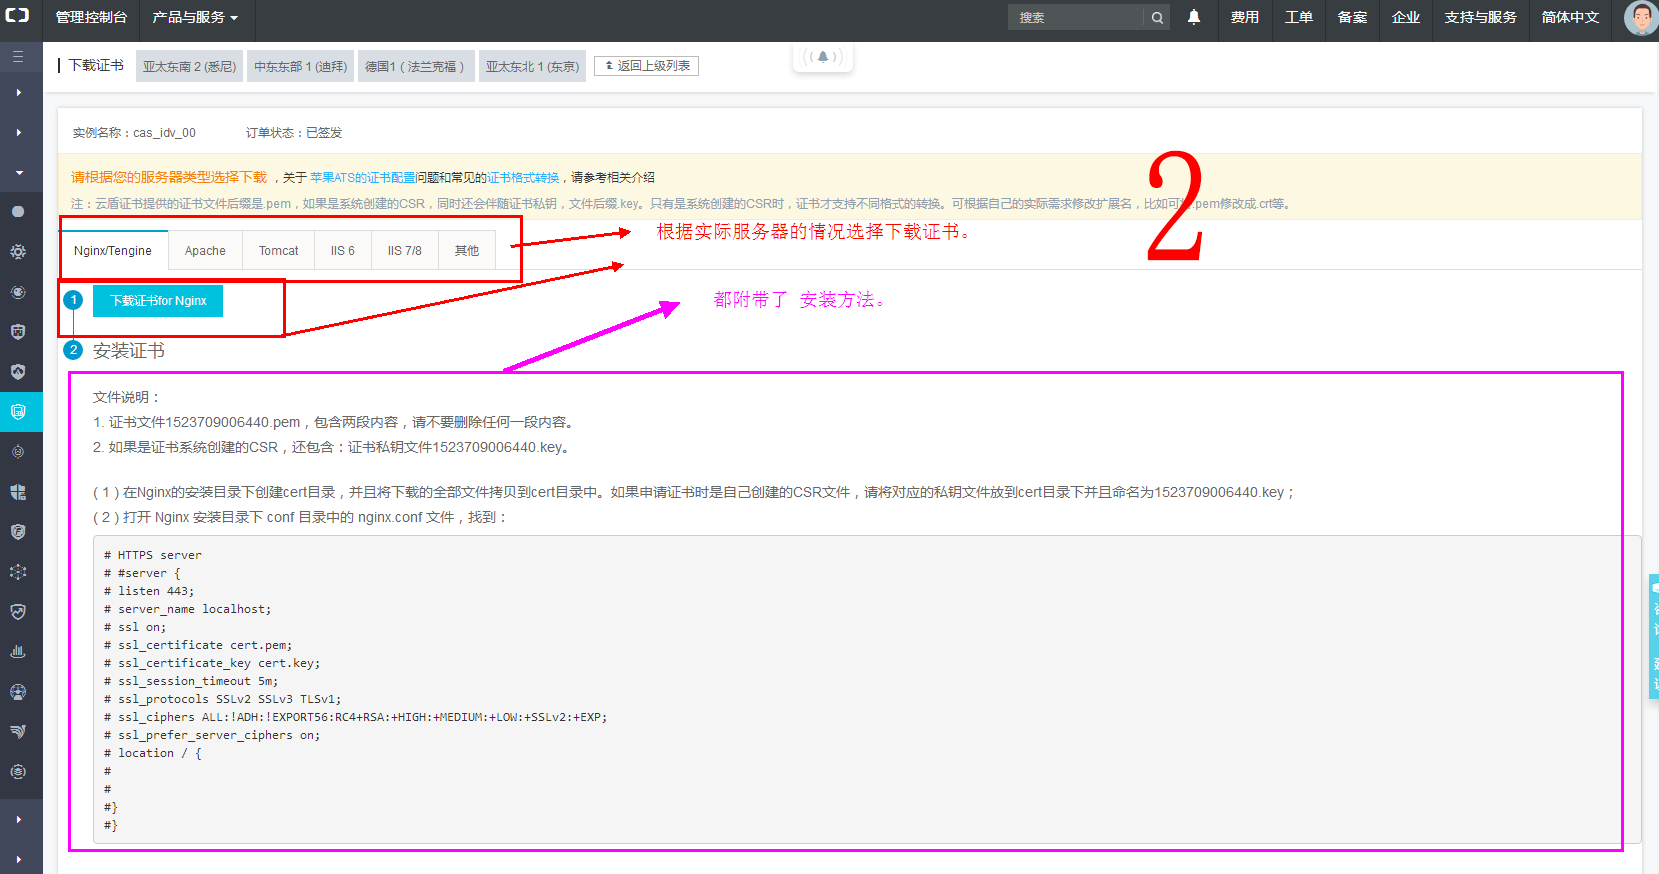
Task: Collapse the expanded sidebar section down-arrow
Action: pos(18,172)
